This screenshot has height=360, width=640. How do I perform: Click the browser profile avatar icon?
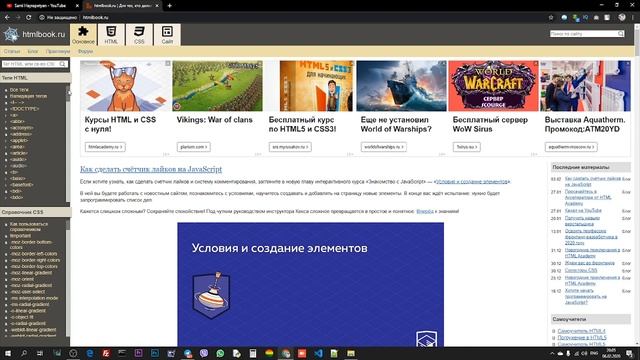622,17
